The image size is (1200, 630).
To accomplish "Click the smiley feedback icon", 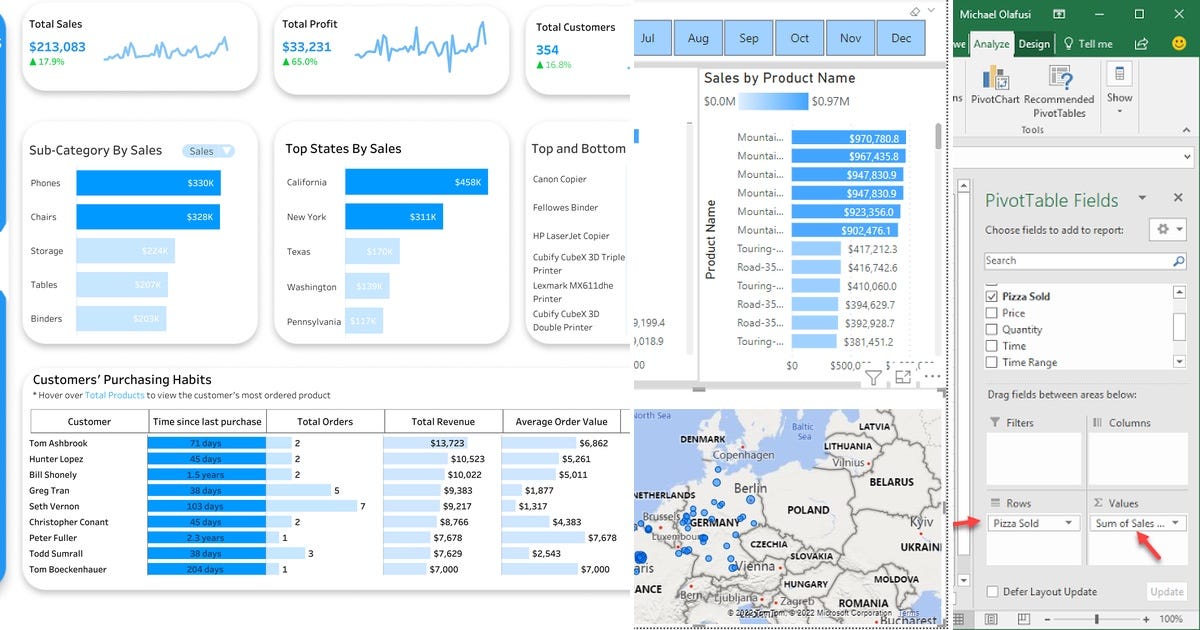I will click(x=1178, y=44).
